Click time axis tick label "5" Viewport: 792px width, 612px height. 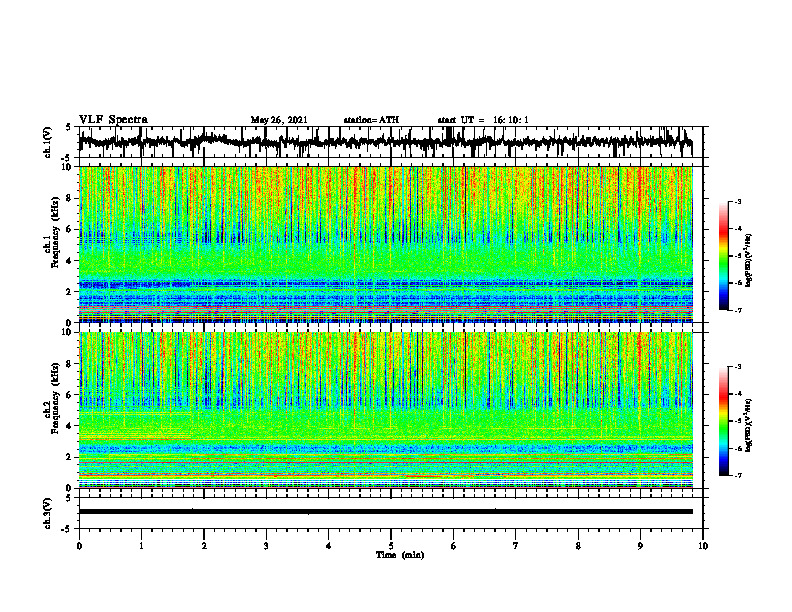pyautogui.click(x=391, y=546)
